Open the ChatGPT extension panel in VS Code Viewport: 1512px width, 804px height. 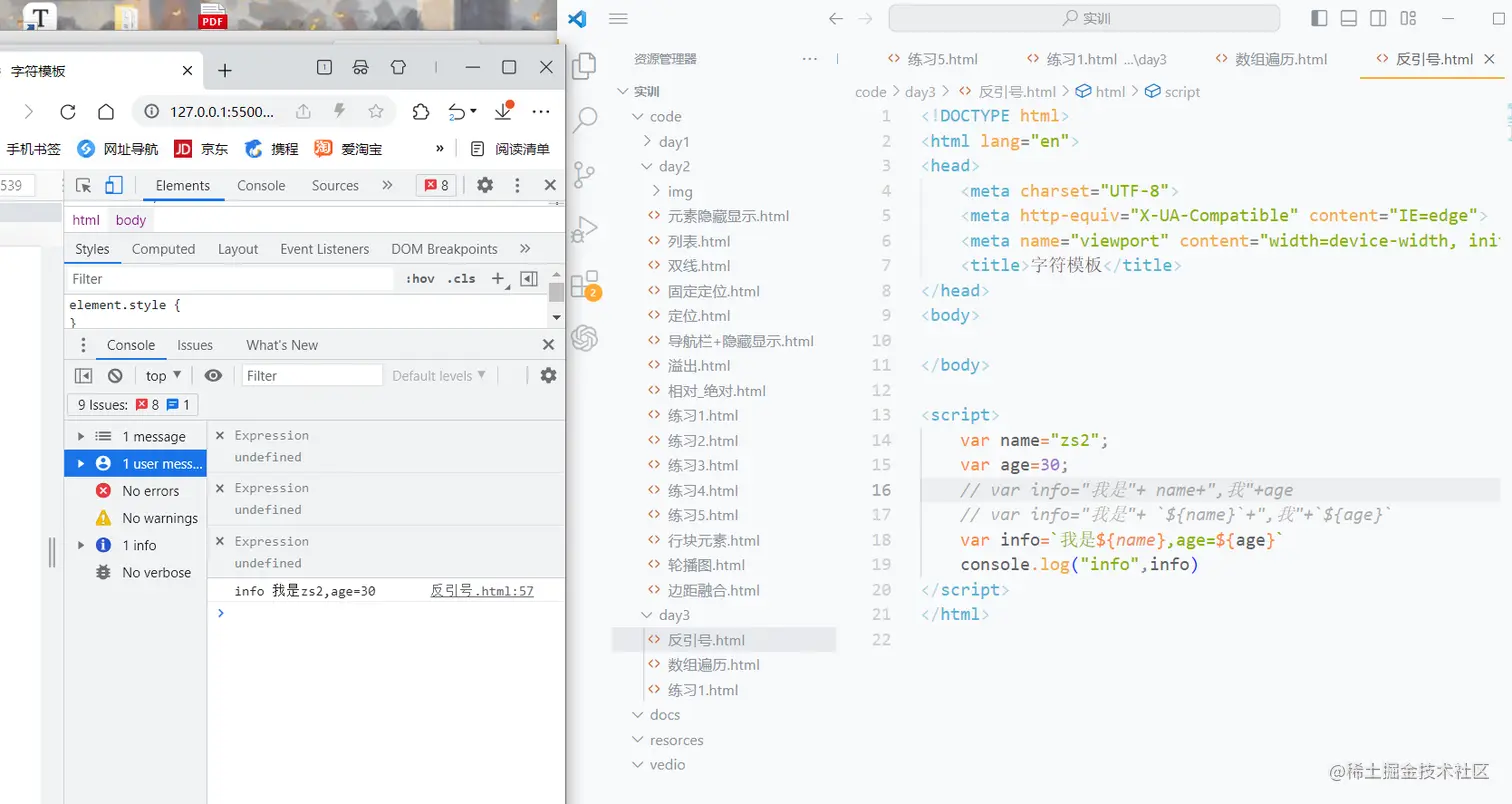tap(584, 339)
